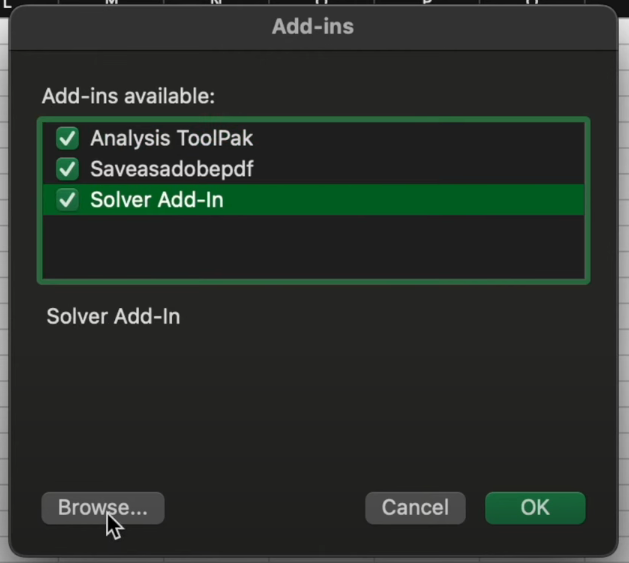Viewport: 629px width, 563px height.
Task: Confirm add-in selection with OK
Action: tap(535, 507)
